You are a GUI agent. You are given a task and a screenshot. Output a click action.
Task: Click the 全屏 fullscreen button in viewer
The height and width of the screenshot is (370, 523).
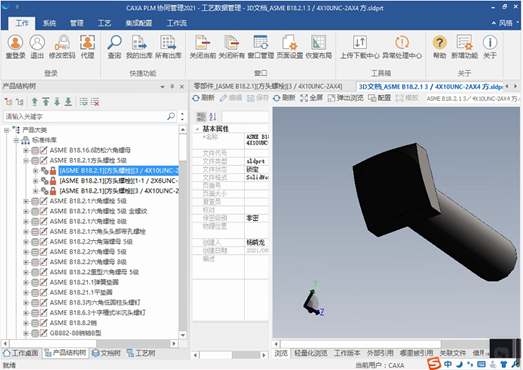[x=312, y=98]
